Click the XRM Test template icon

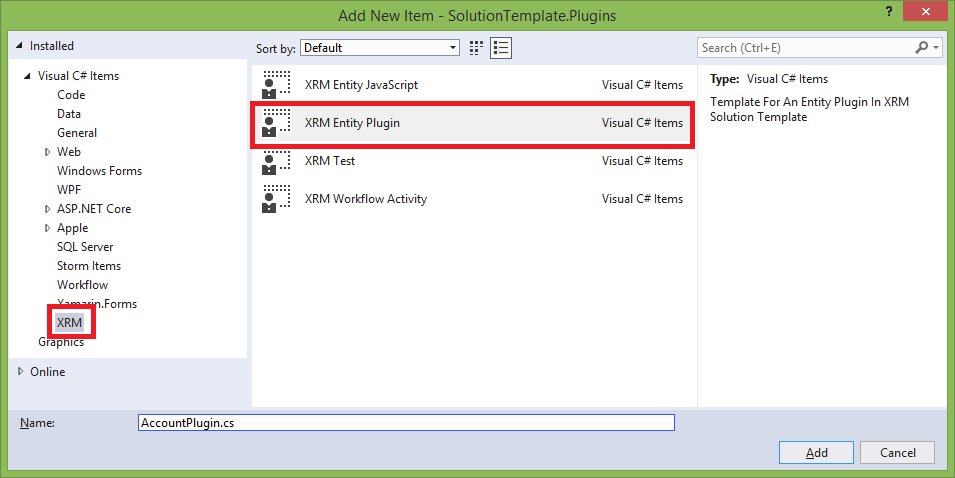[276, 161]
